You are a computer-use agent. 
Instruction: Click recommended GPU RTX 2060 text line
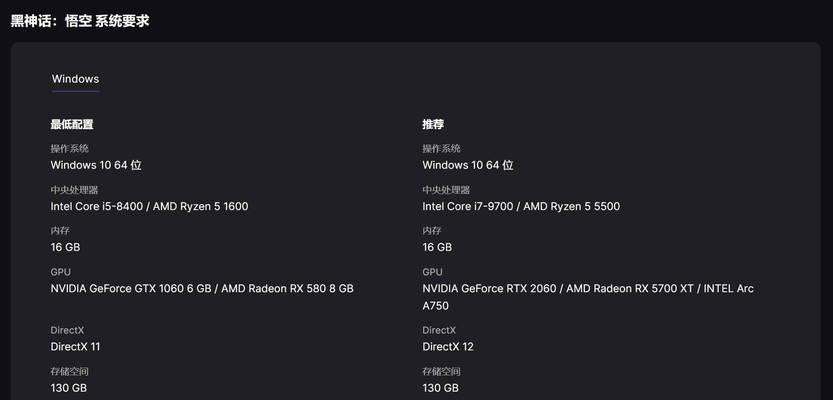tap(588, 288)
